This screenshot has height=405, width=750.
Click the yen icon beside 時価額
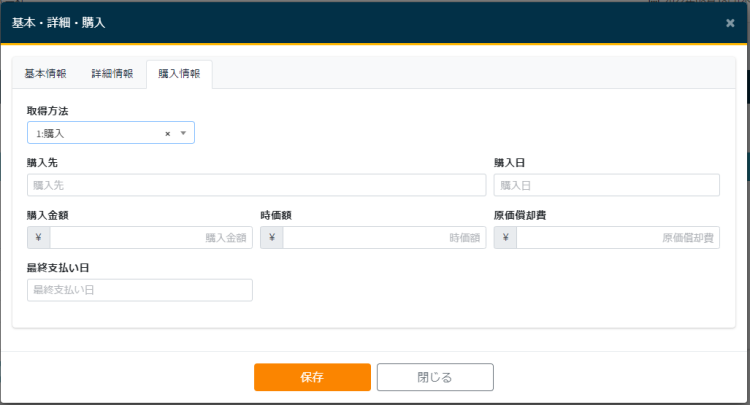271,238
